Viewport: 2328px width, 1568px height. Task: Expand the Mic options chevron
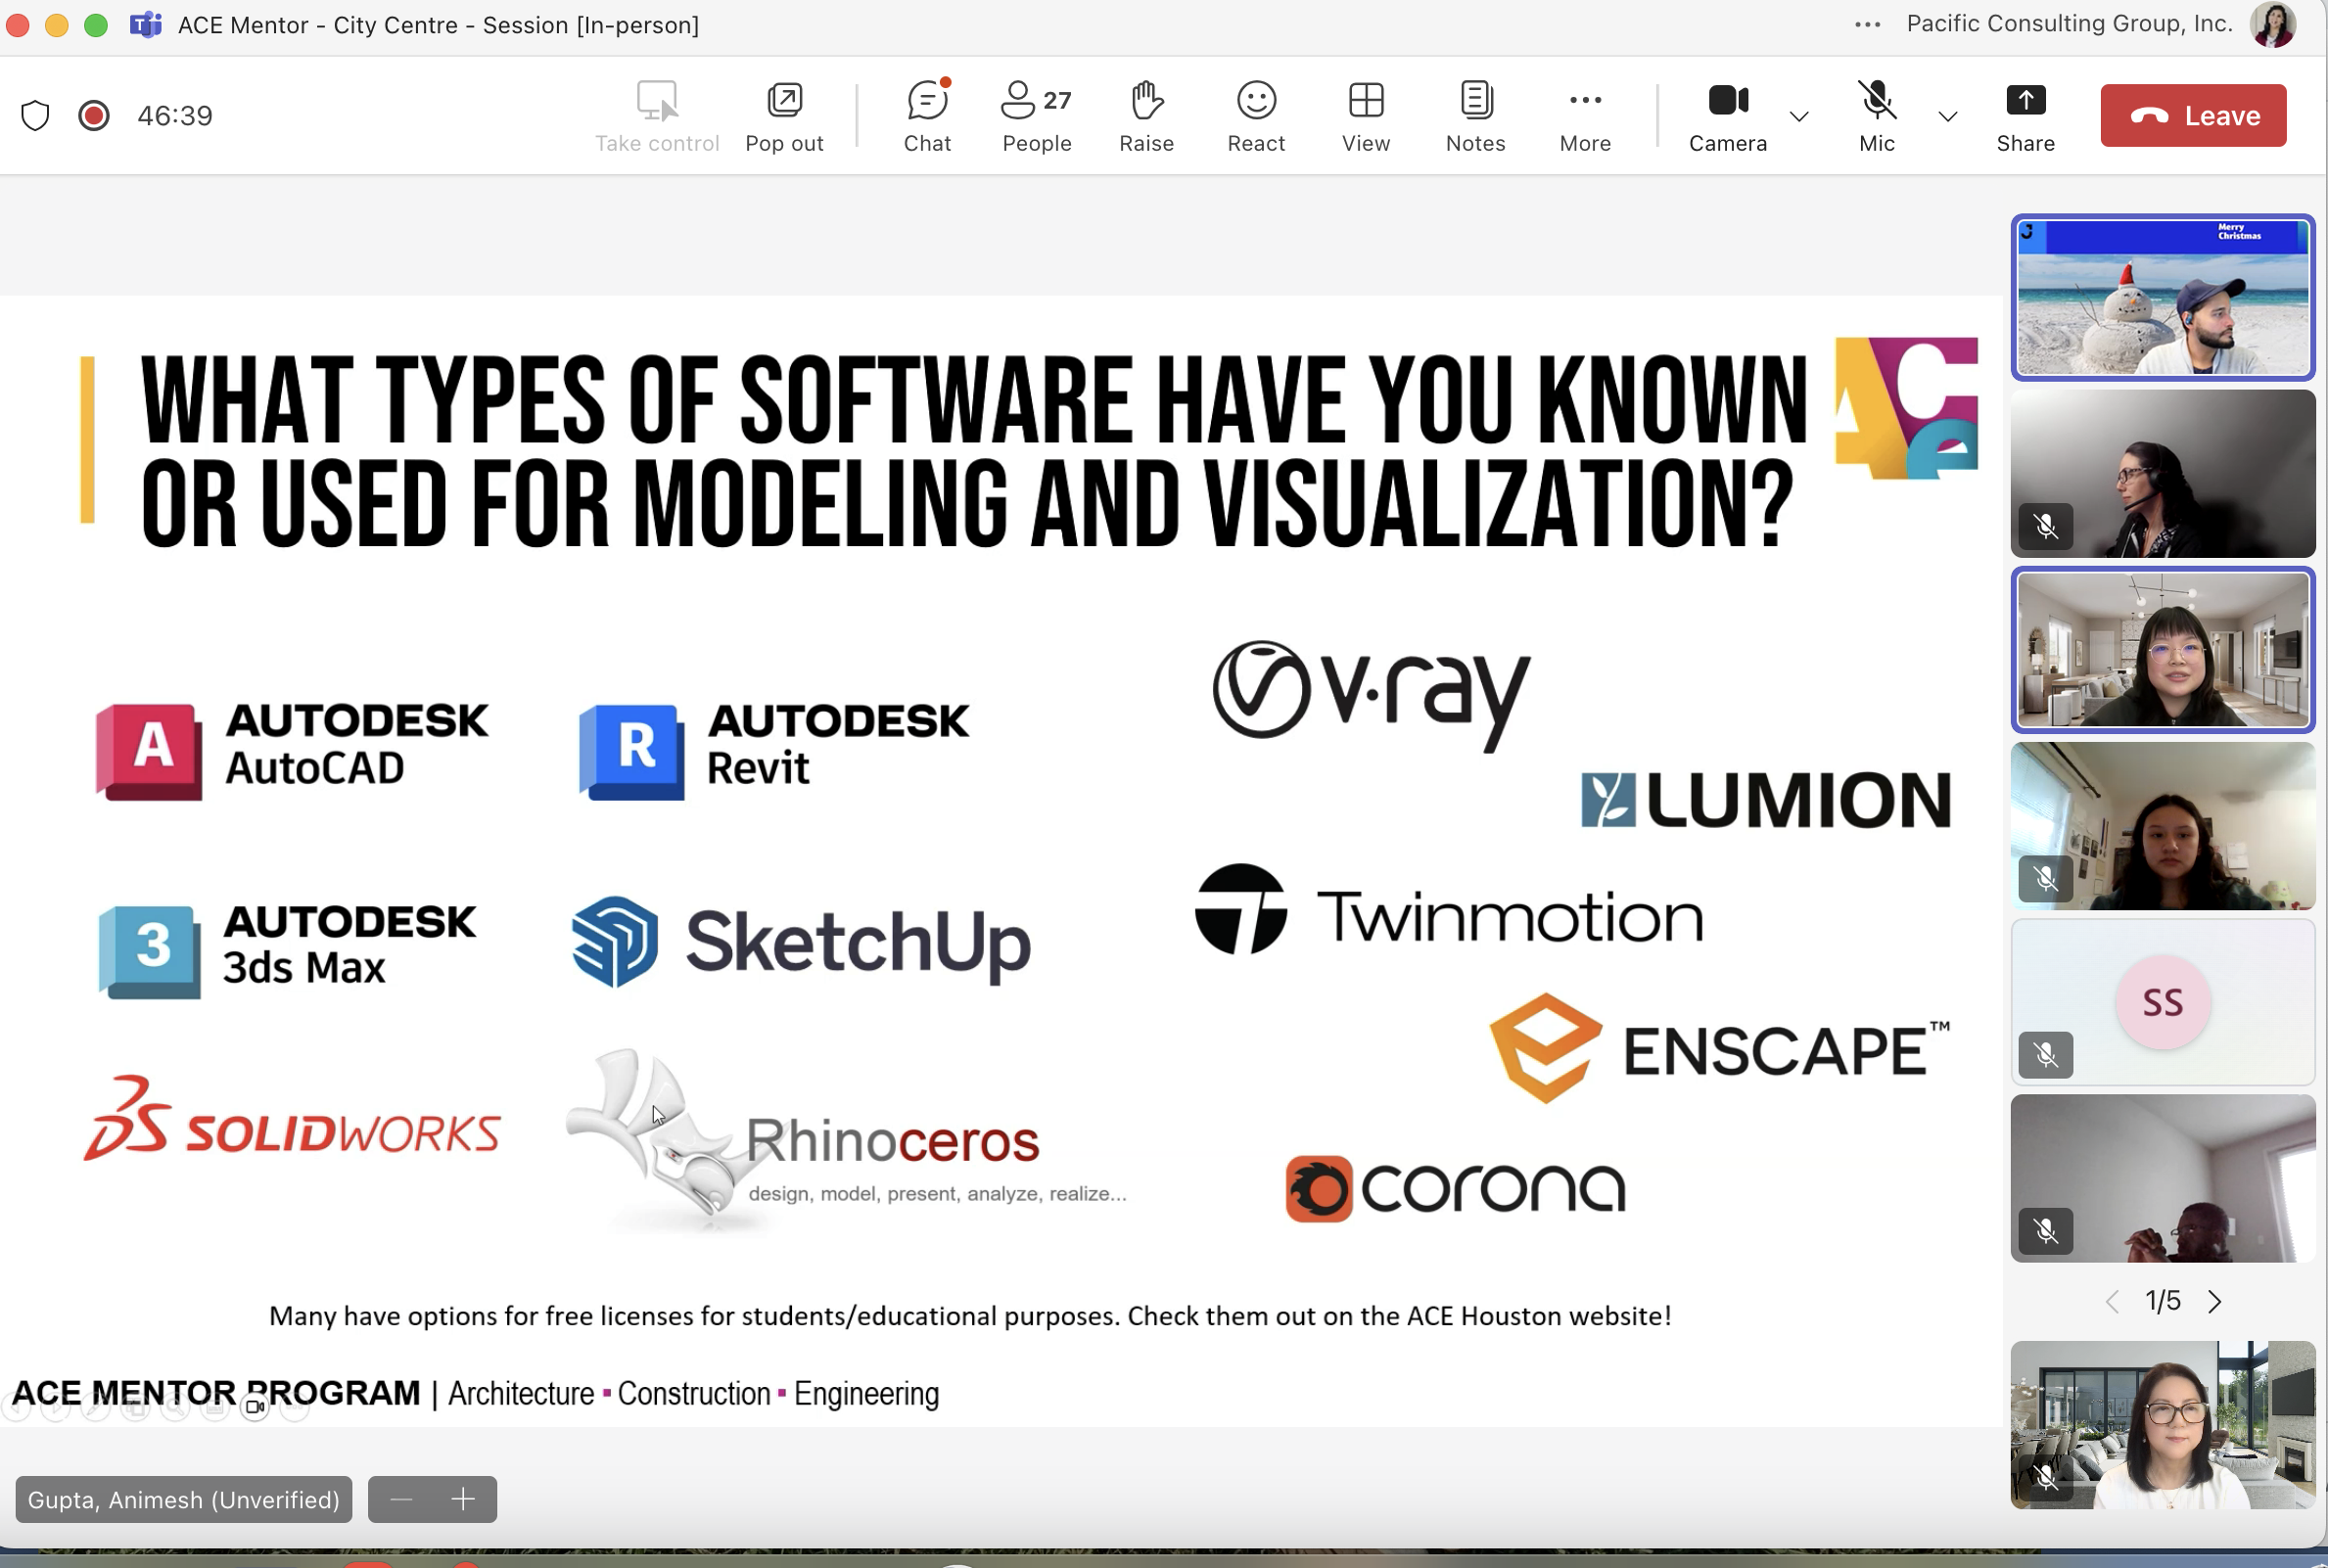pos(1947,117)
